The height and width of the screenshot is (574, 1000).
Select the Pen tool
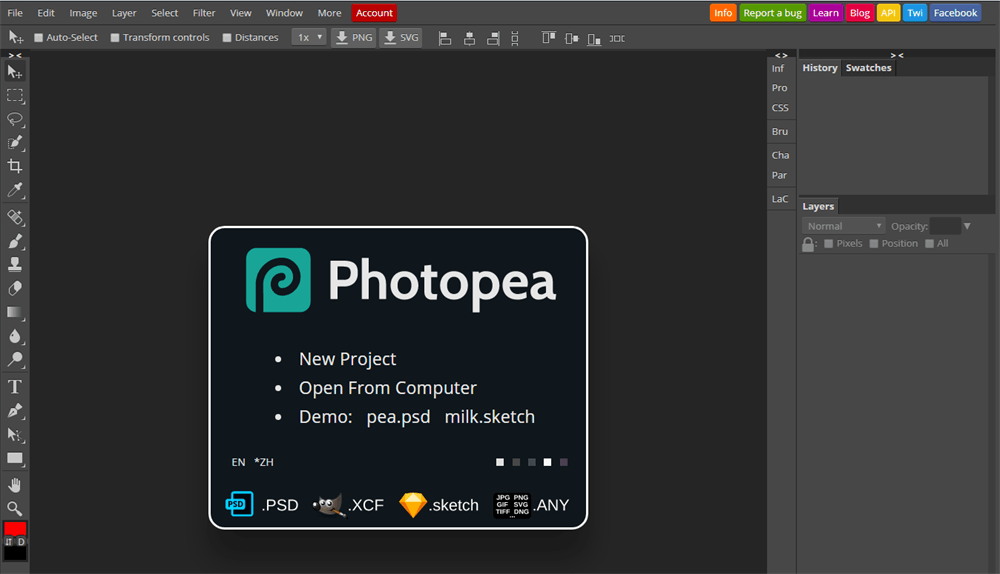(15, 411)
